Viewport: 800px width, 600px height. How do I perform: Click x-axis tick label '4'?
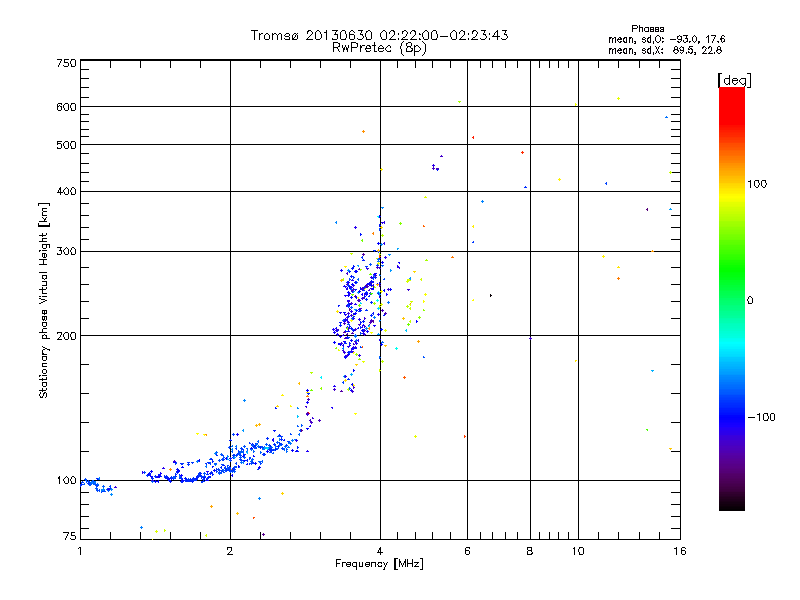(x=380, y=551)
